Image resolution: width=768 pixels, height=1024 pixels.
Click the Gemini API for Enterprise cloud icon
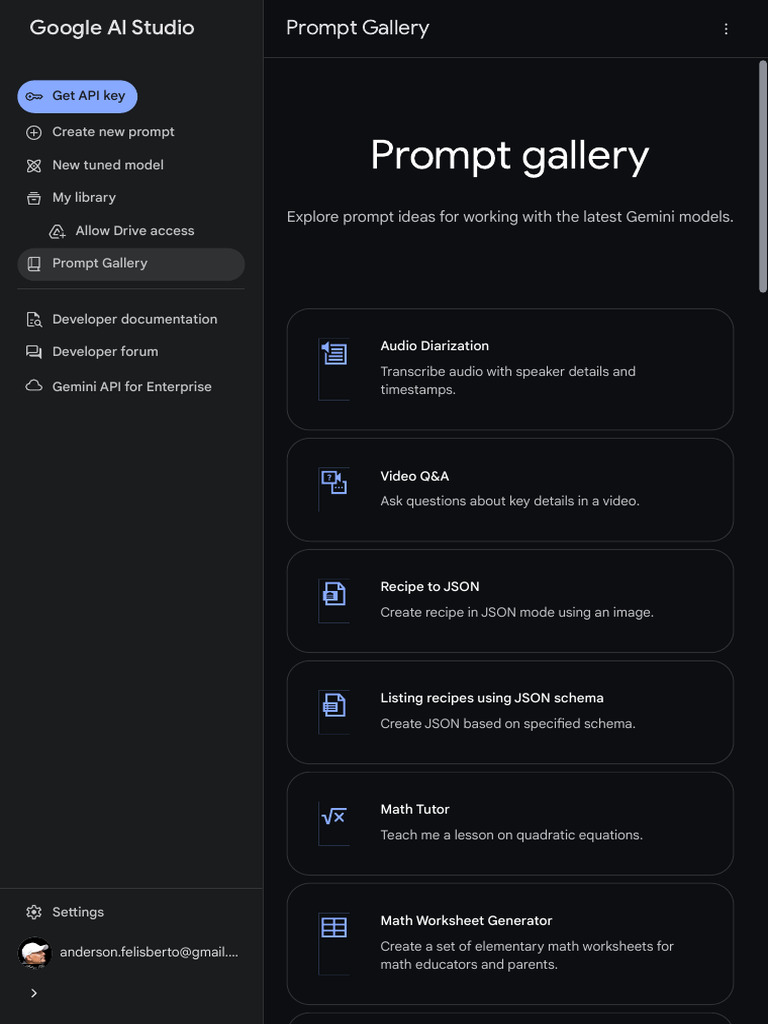tap(34, 386)
